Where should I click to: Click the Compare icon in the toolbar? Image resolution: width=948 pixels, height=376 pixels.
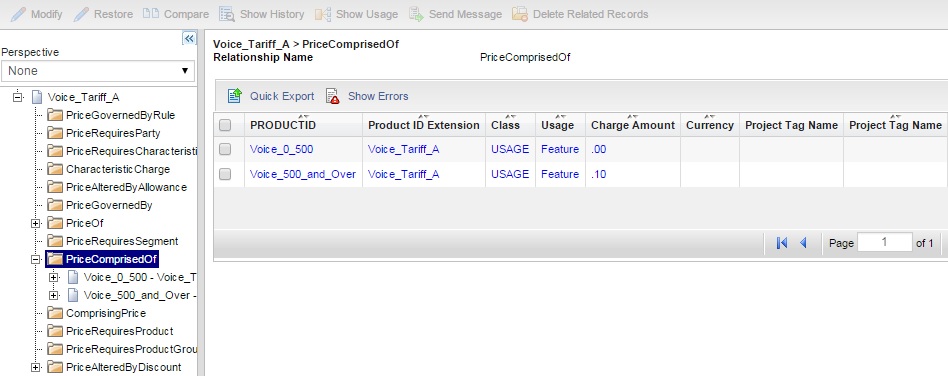[x=151, y=13]
